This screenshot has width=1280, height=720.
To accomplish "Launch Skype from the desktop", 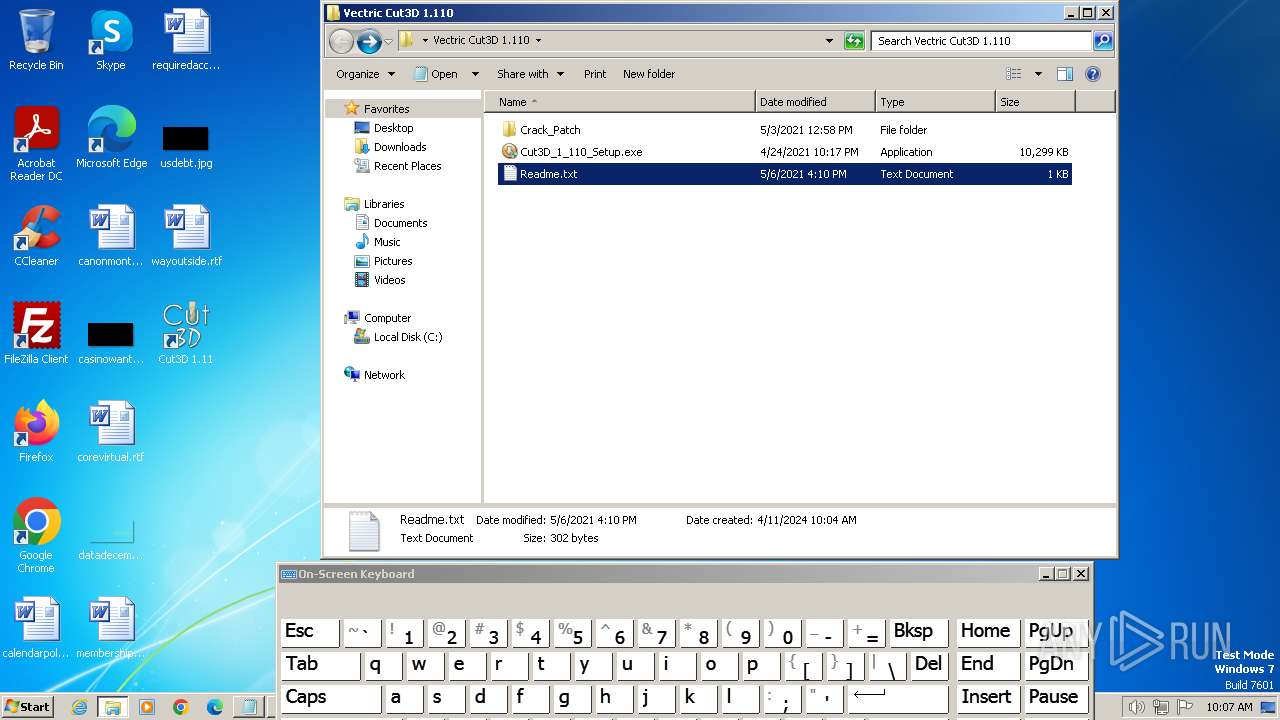I will point(110,40).
